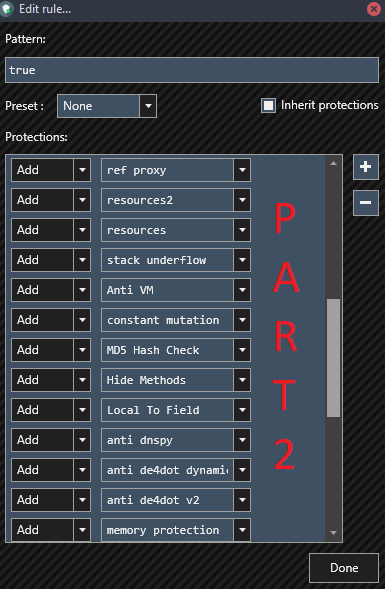Open Add action dropdown beside resources2
385x589 pixels.
click(51, 200)
